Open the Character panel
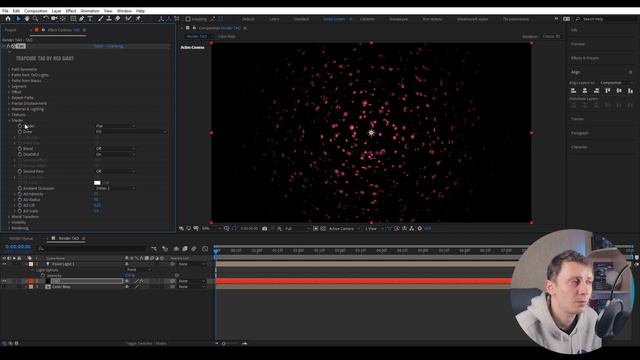Screen dimensions: 640x360 pyautogui.click(x=579, y=147)
